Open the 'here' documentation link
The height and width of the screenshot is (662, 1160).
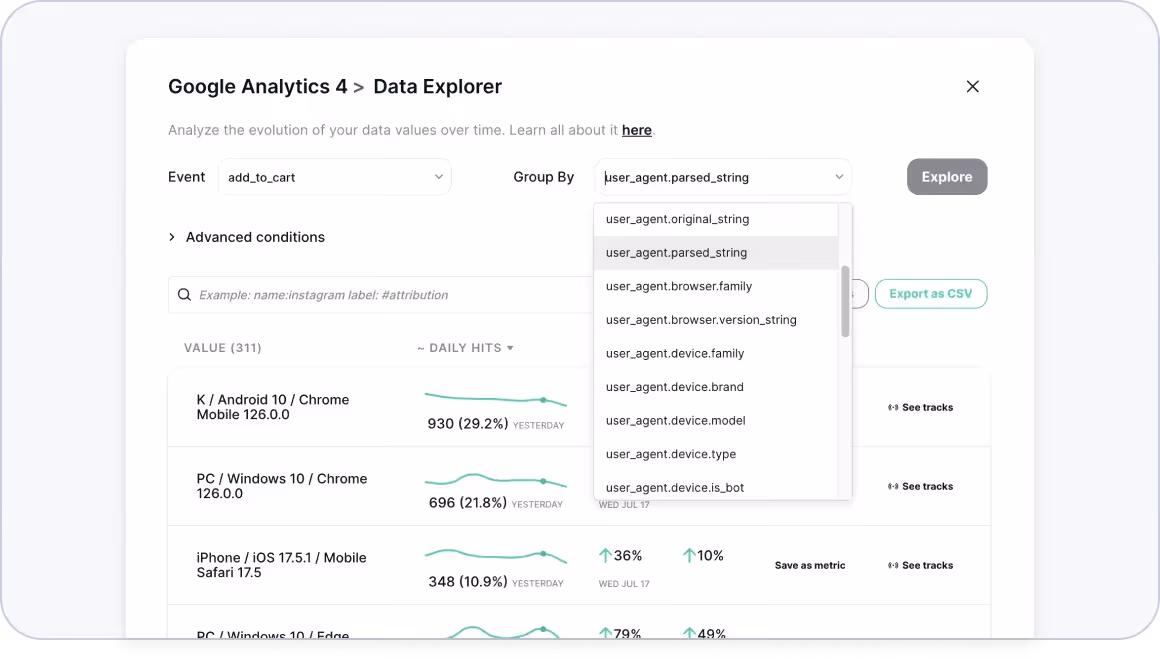tap(636, 130)
